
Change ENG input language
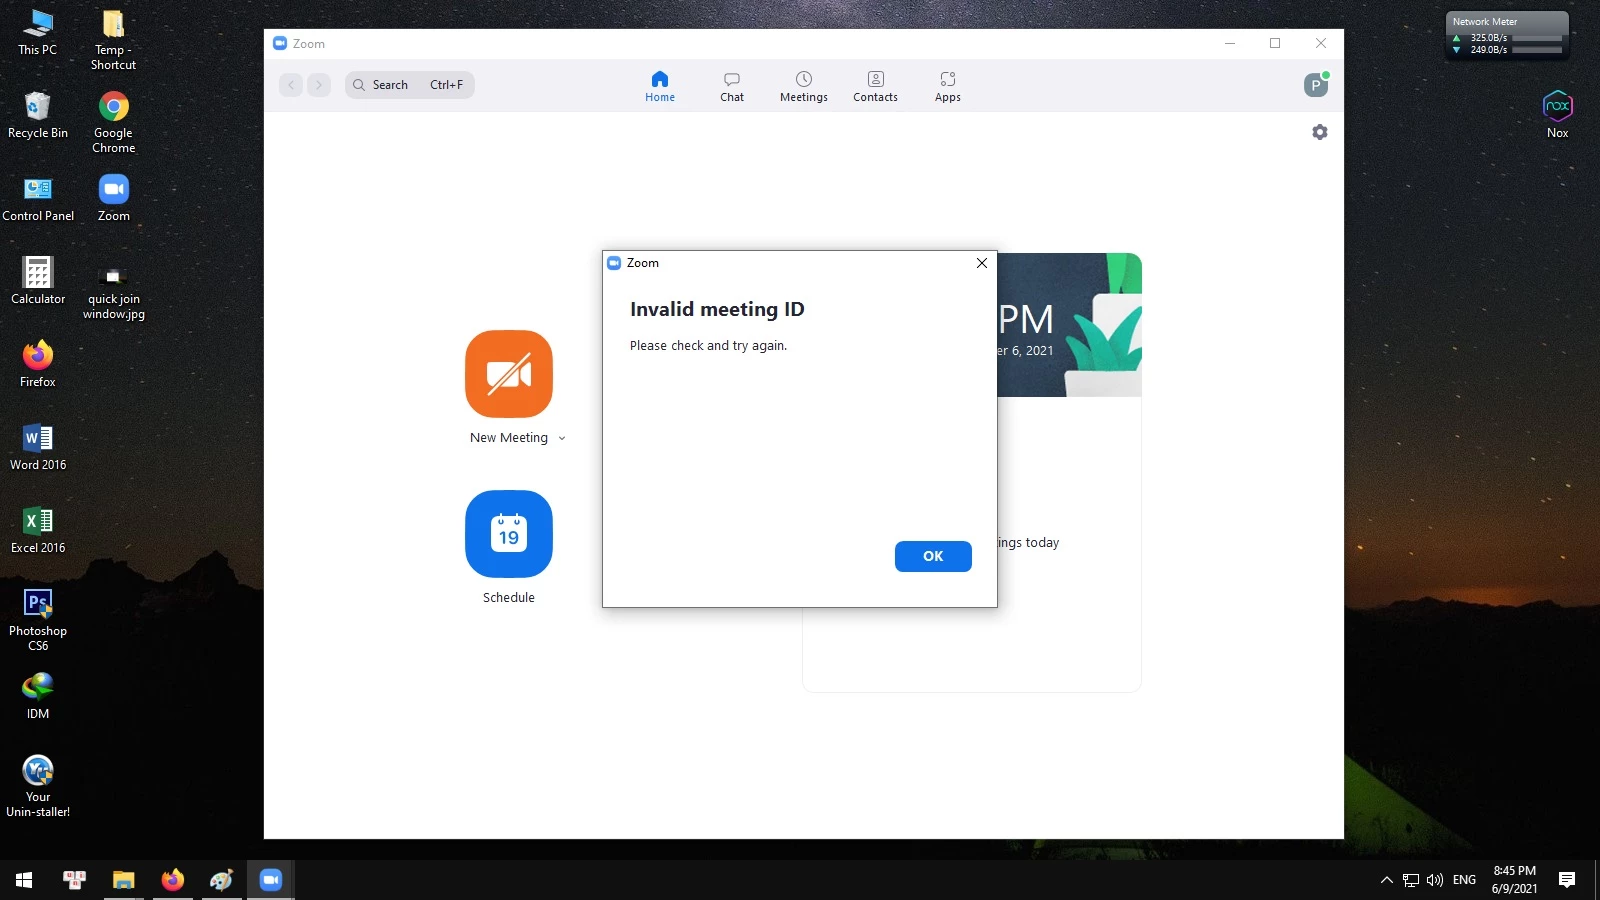pos(1464,880)
